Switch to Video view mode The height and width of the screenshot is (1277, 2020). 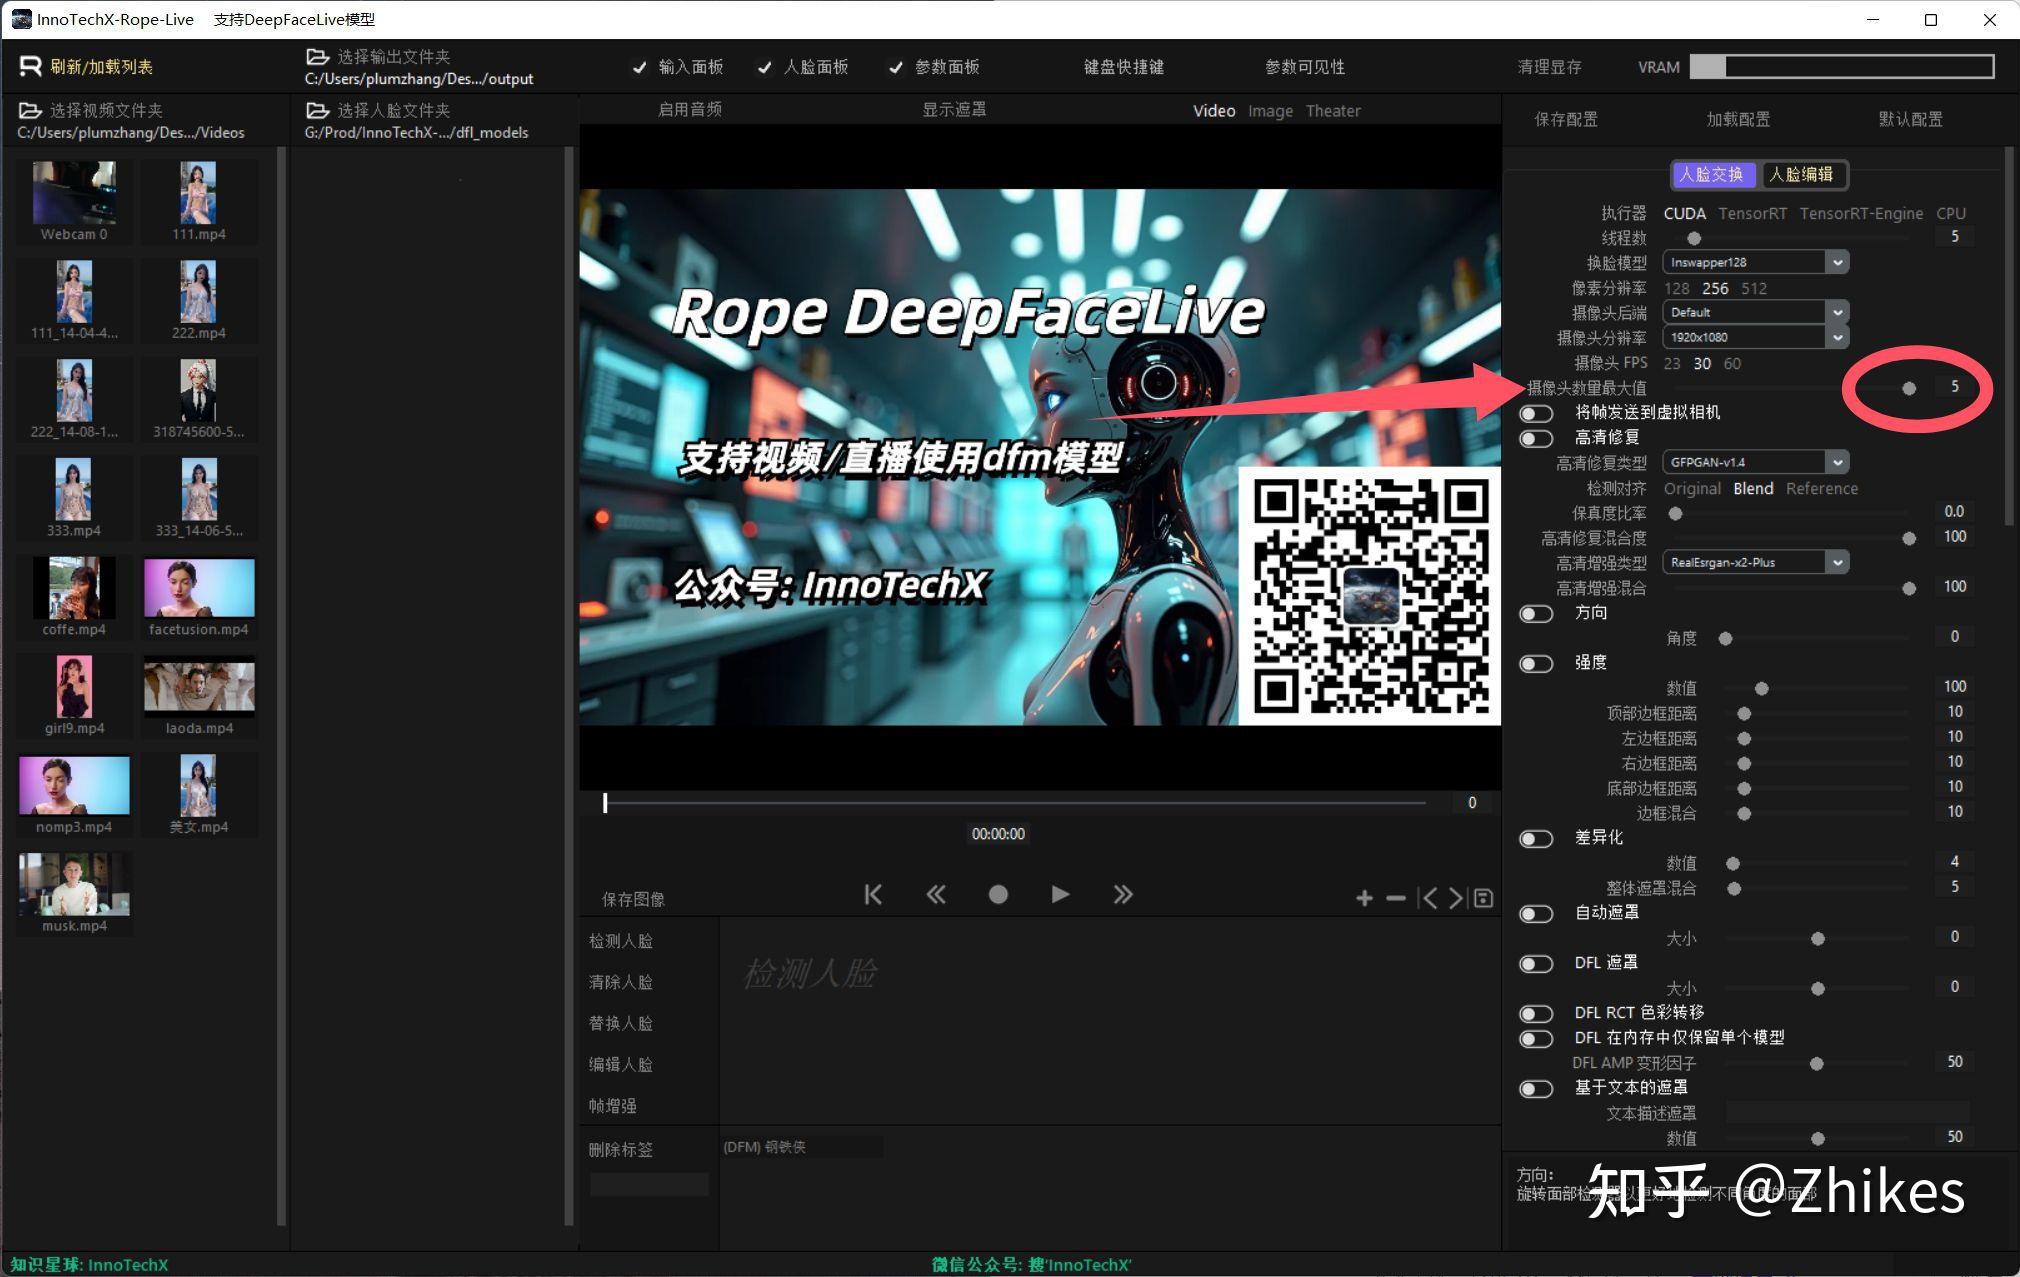(x=1214, y=111)
